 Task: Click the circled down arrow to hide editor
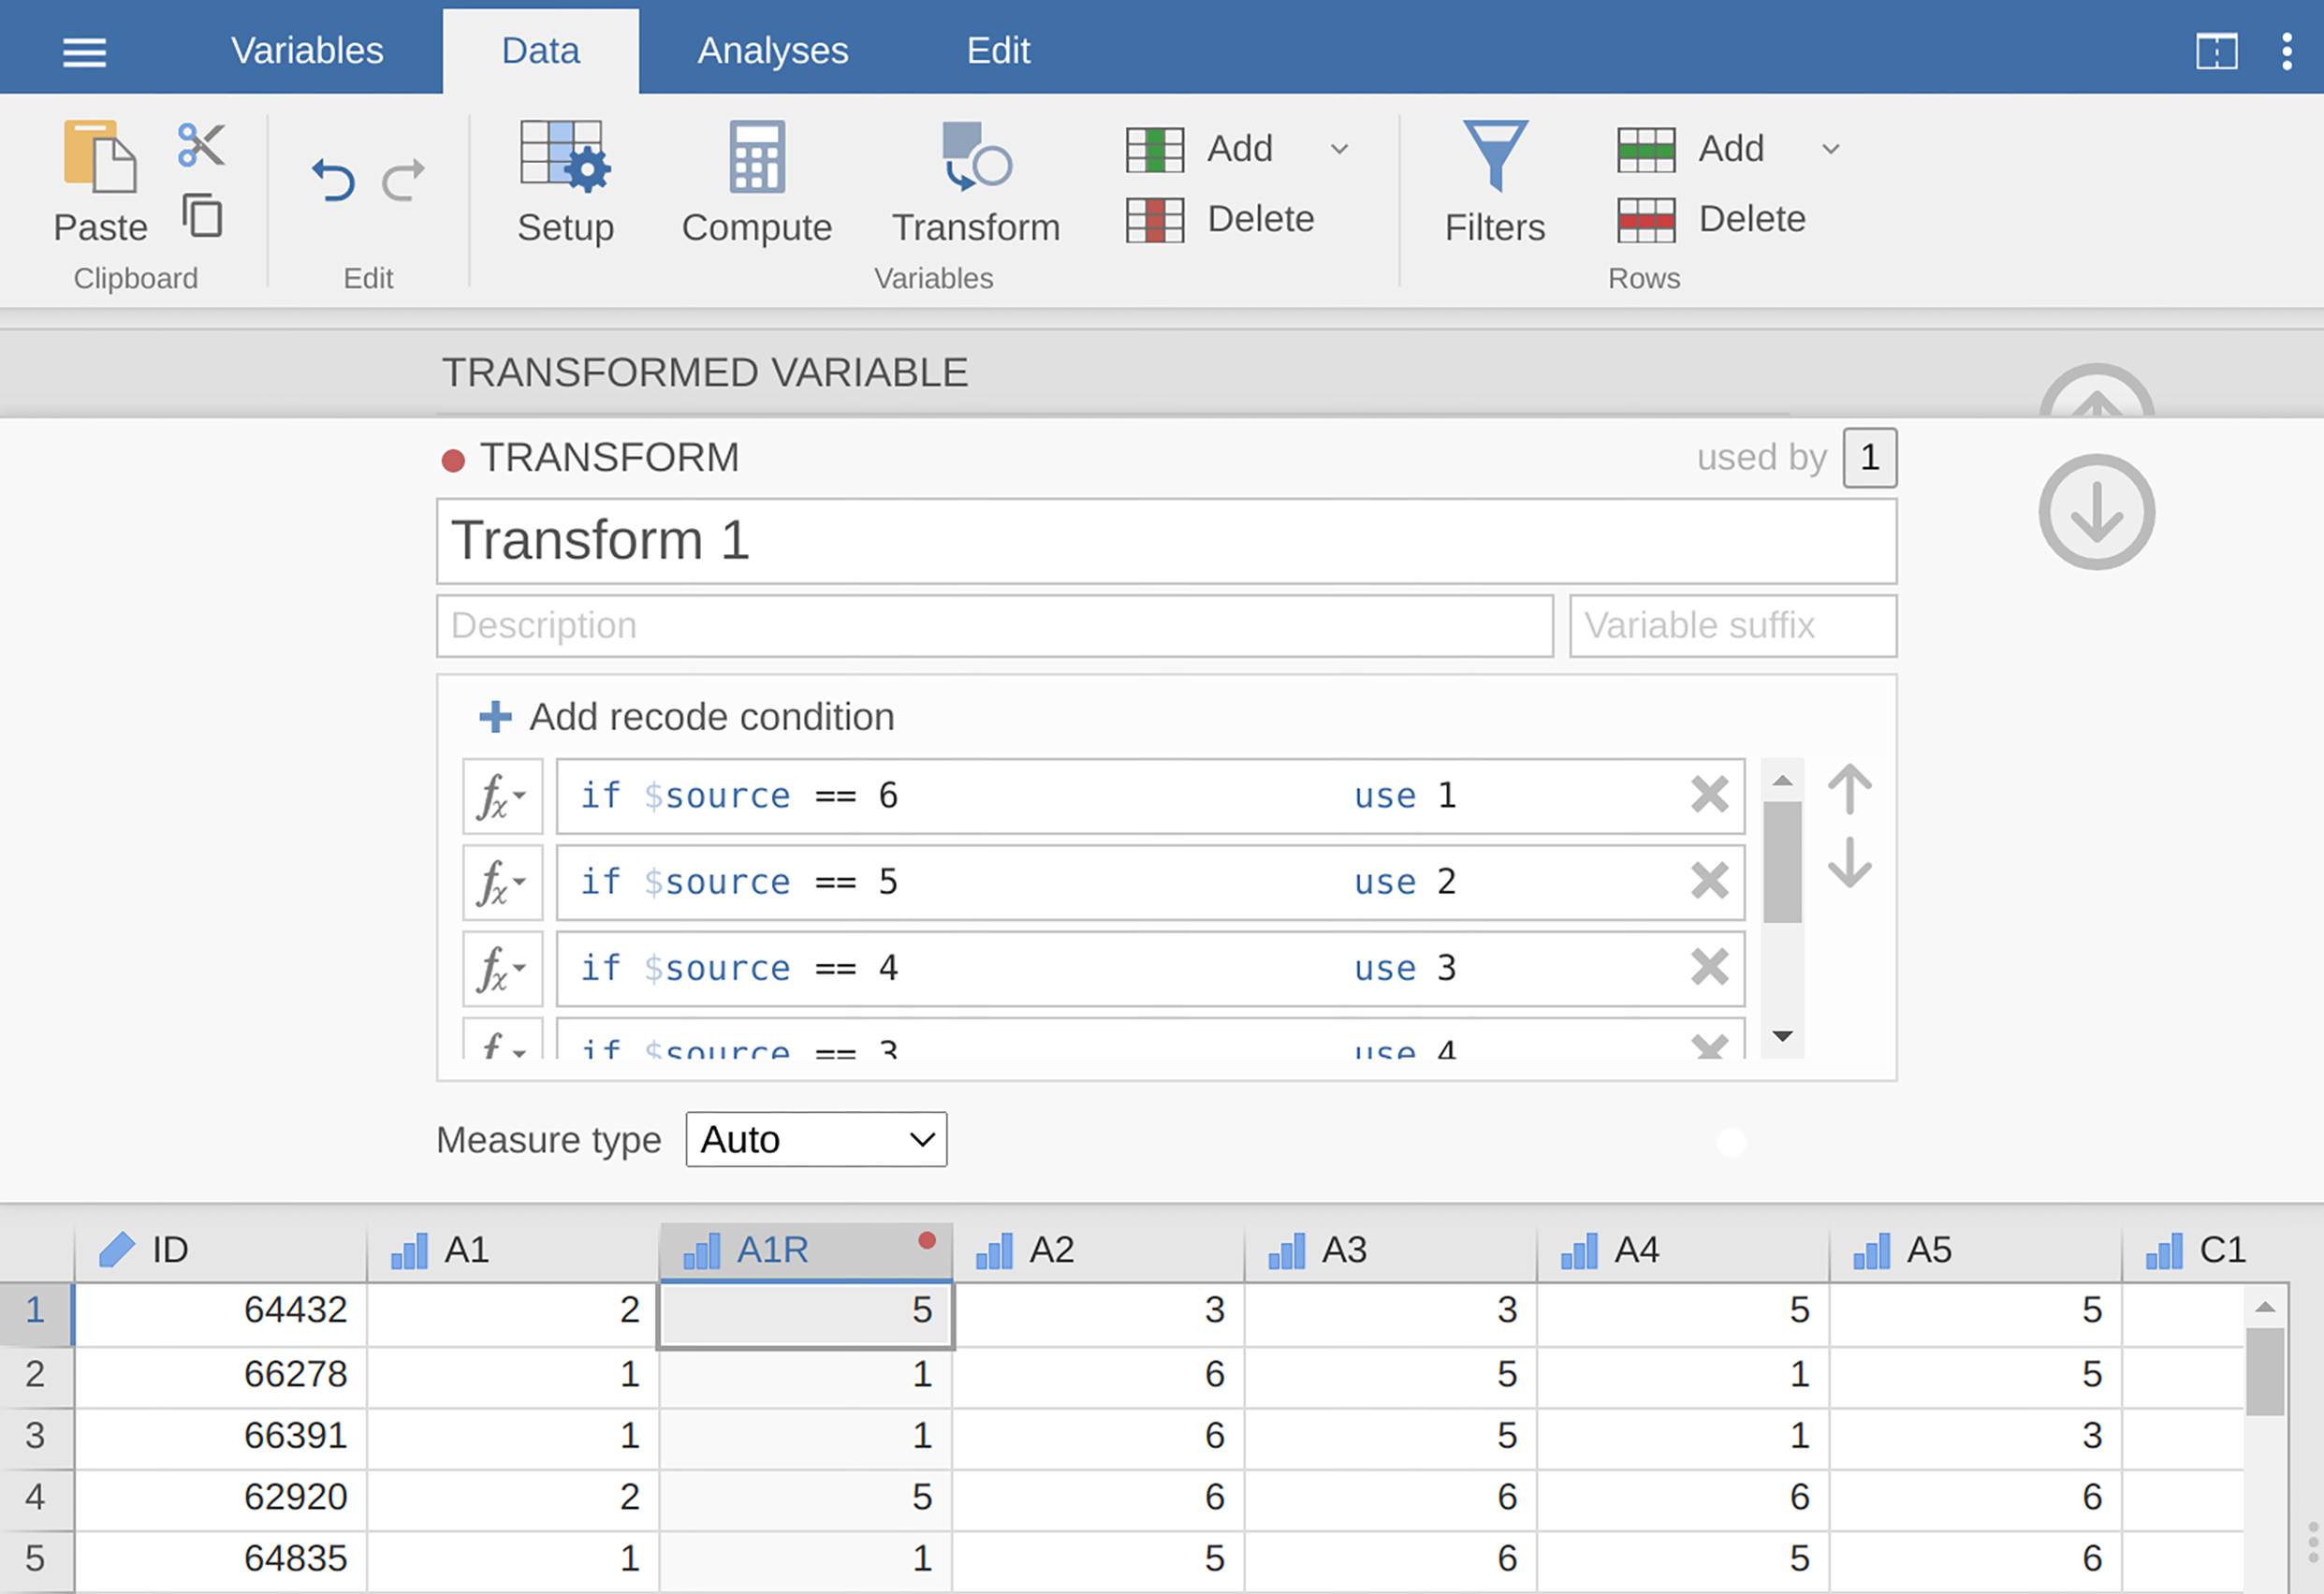click(2096, 512)
